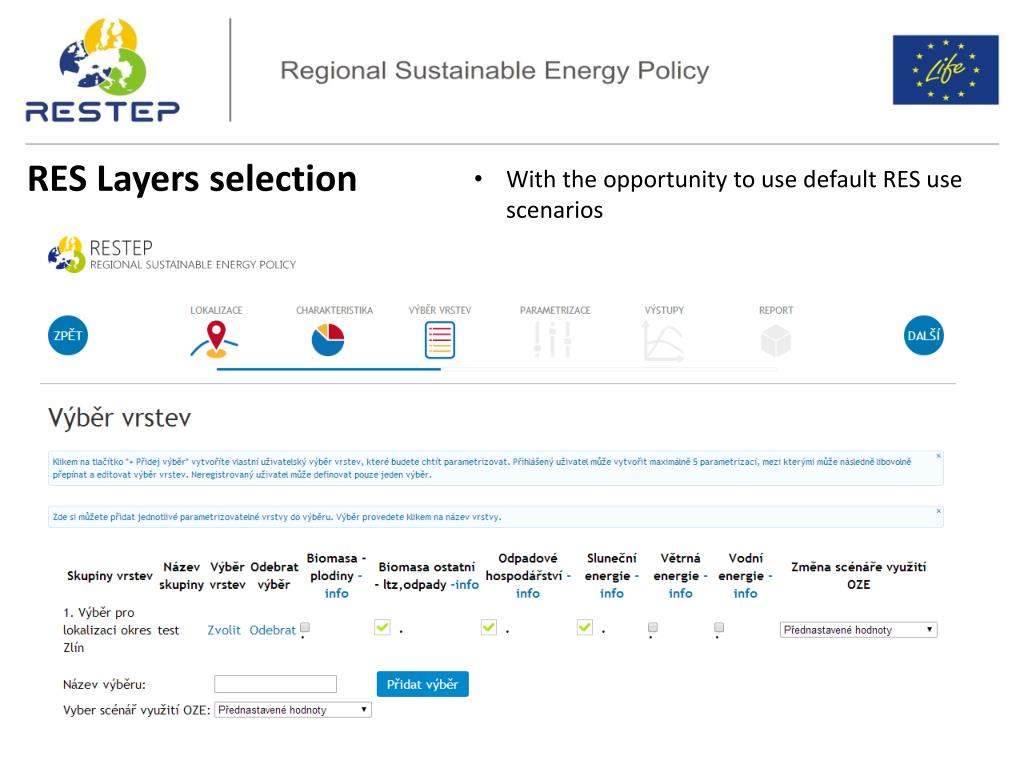Close the first blue info message
1024x768 pixels.
(938, 456)
